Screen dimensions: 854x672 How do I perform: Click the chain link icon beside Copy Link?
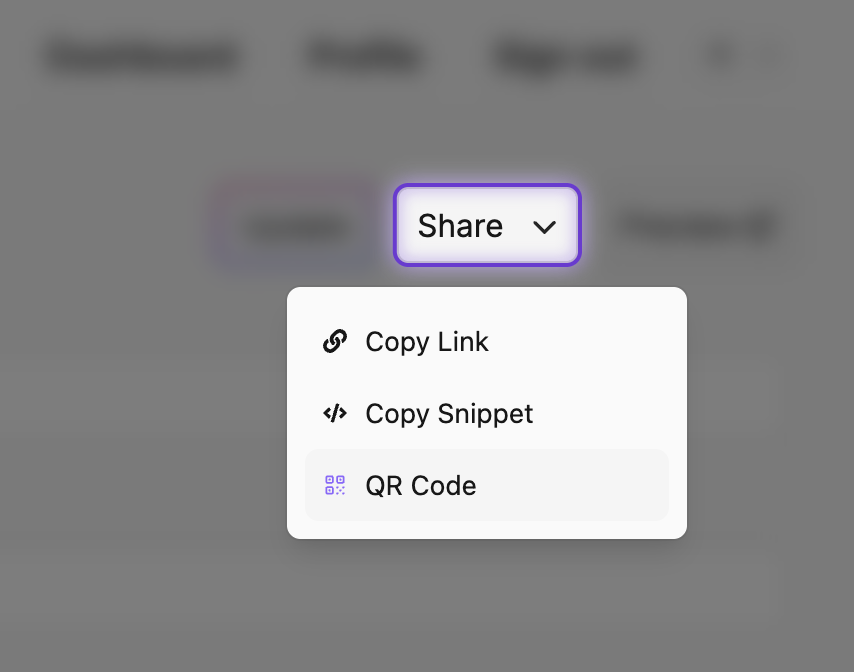(x=335, y=341)
